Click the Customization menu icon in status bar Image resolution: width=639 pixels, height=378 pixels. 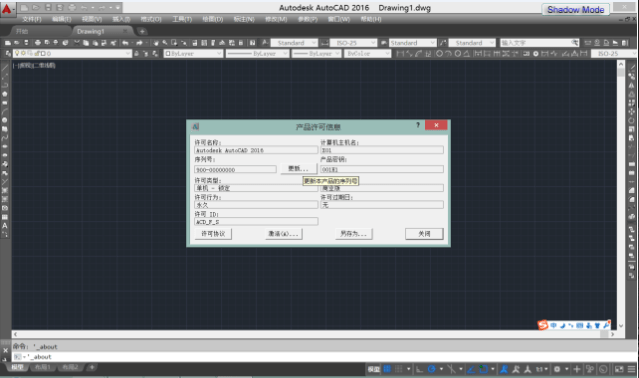[632, 369]
